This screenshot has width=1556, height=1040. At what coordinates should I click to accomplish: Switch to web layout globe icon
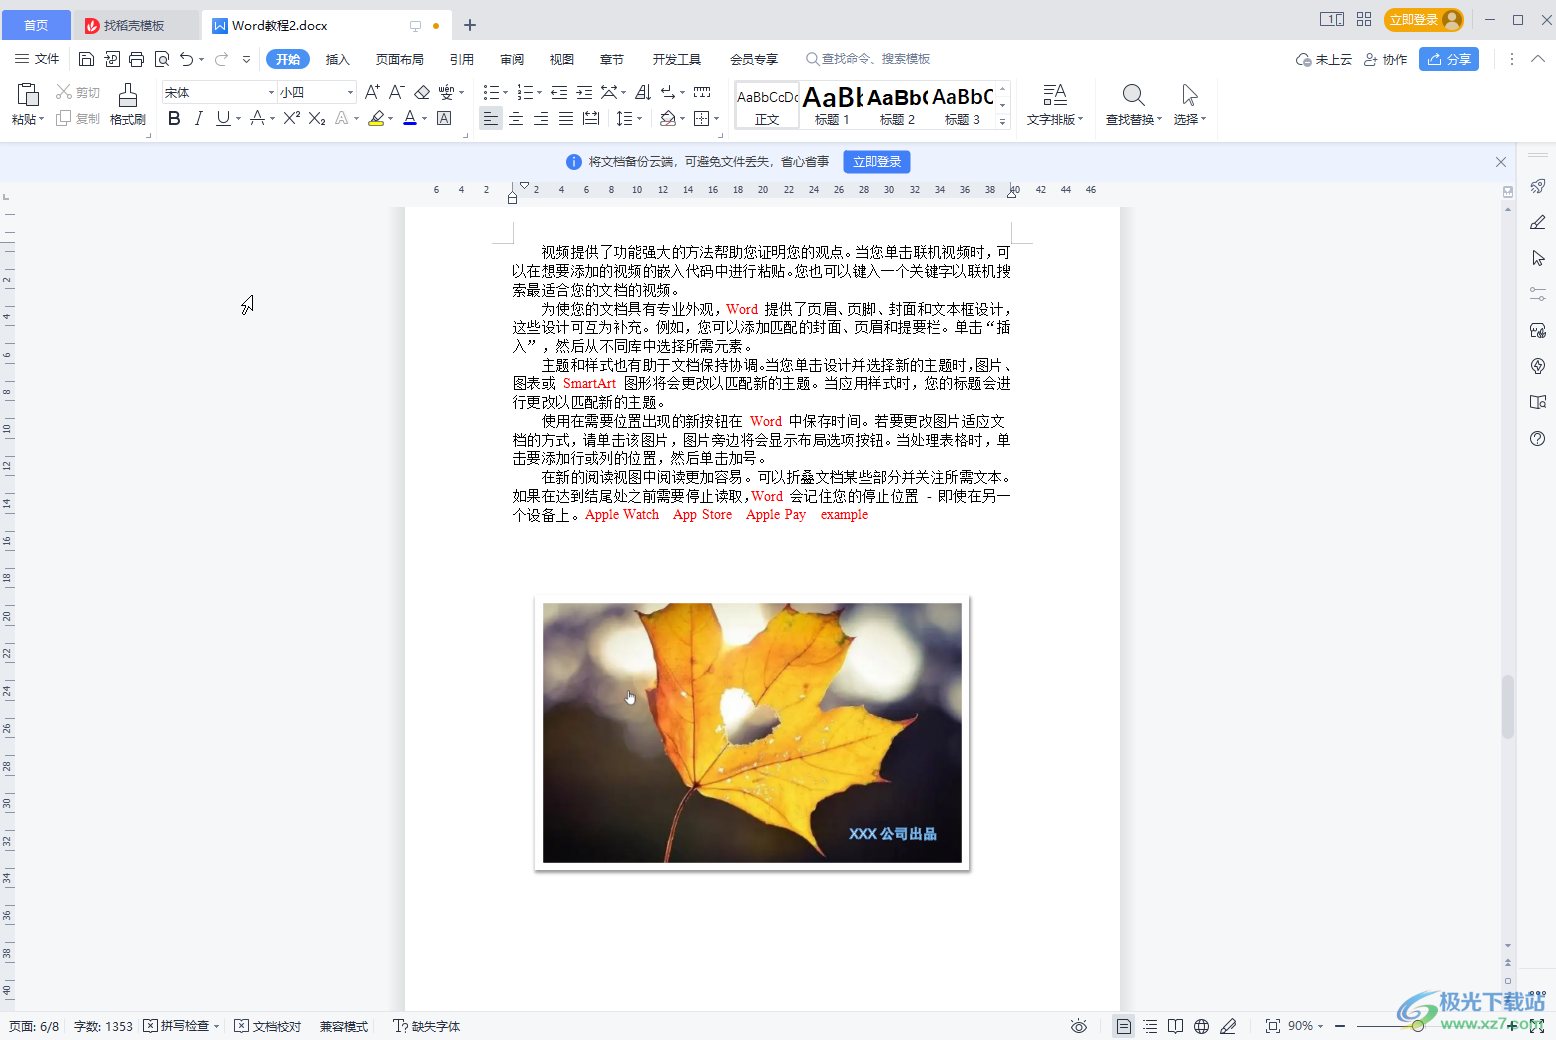coord(1202,1026)
